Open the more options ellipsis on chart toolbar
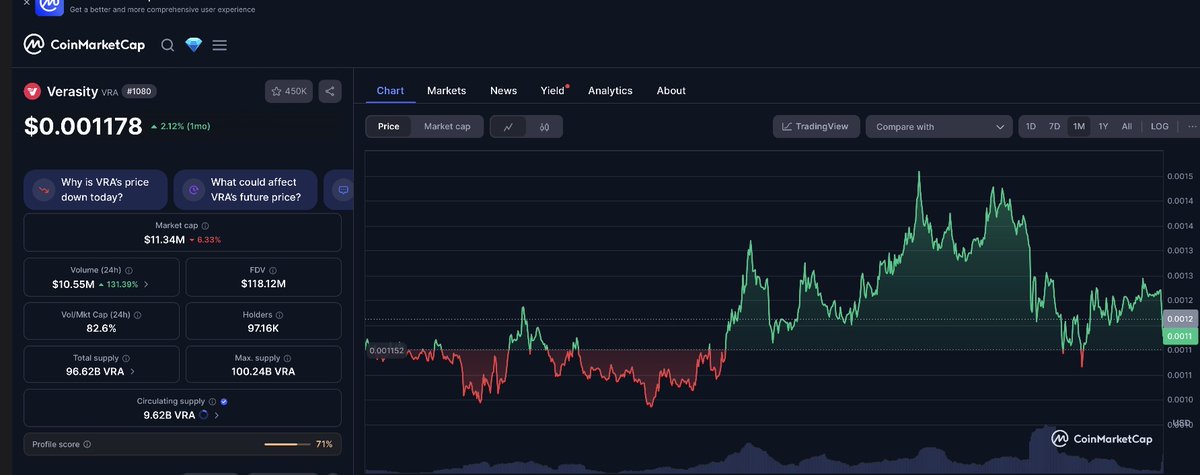This screenshot has width=1200, height=475. point(1191,127)
